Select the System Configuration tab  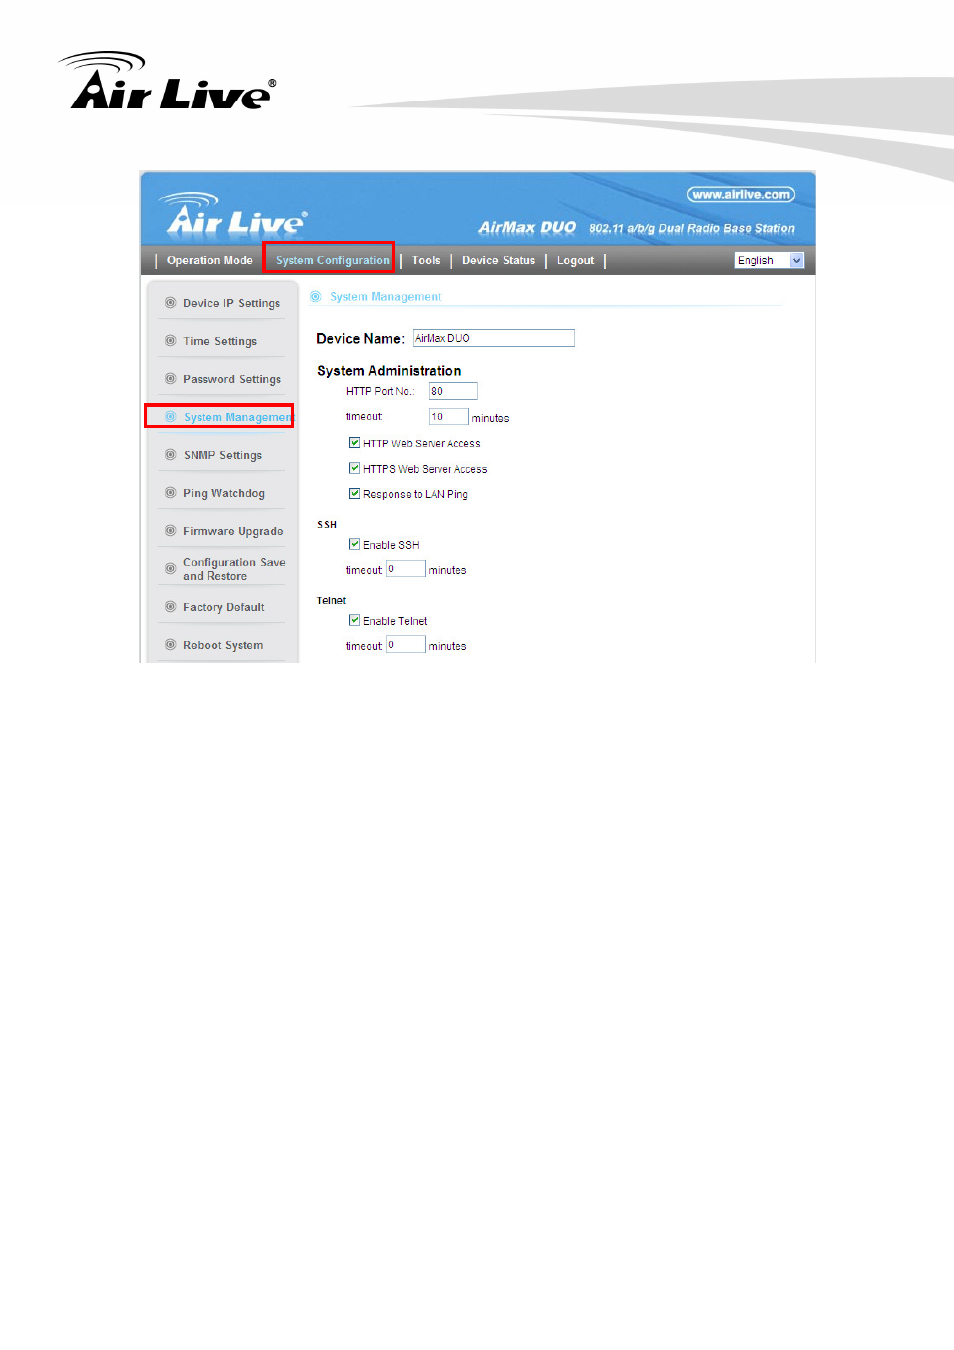[332, 260]
